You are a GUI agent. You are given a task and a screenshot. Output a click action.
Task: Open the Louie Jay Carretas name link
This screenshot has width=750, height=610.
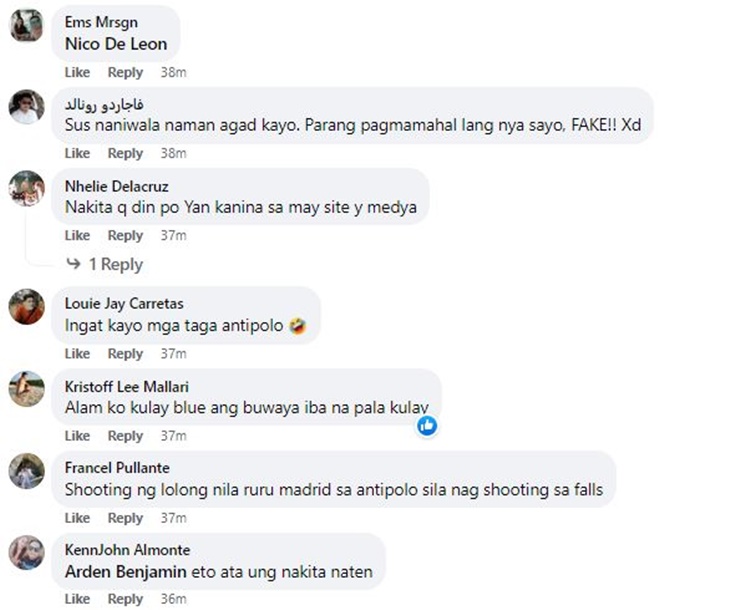pyautogui.click(x=124, y=304)
